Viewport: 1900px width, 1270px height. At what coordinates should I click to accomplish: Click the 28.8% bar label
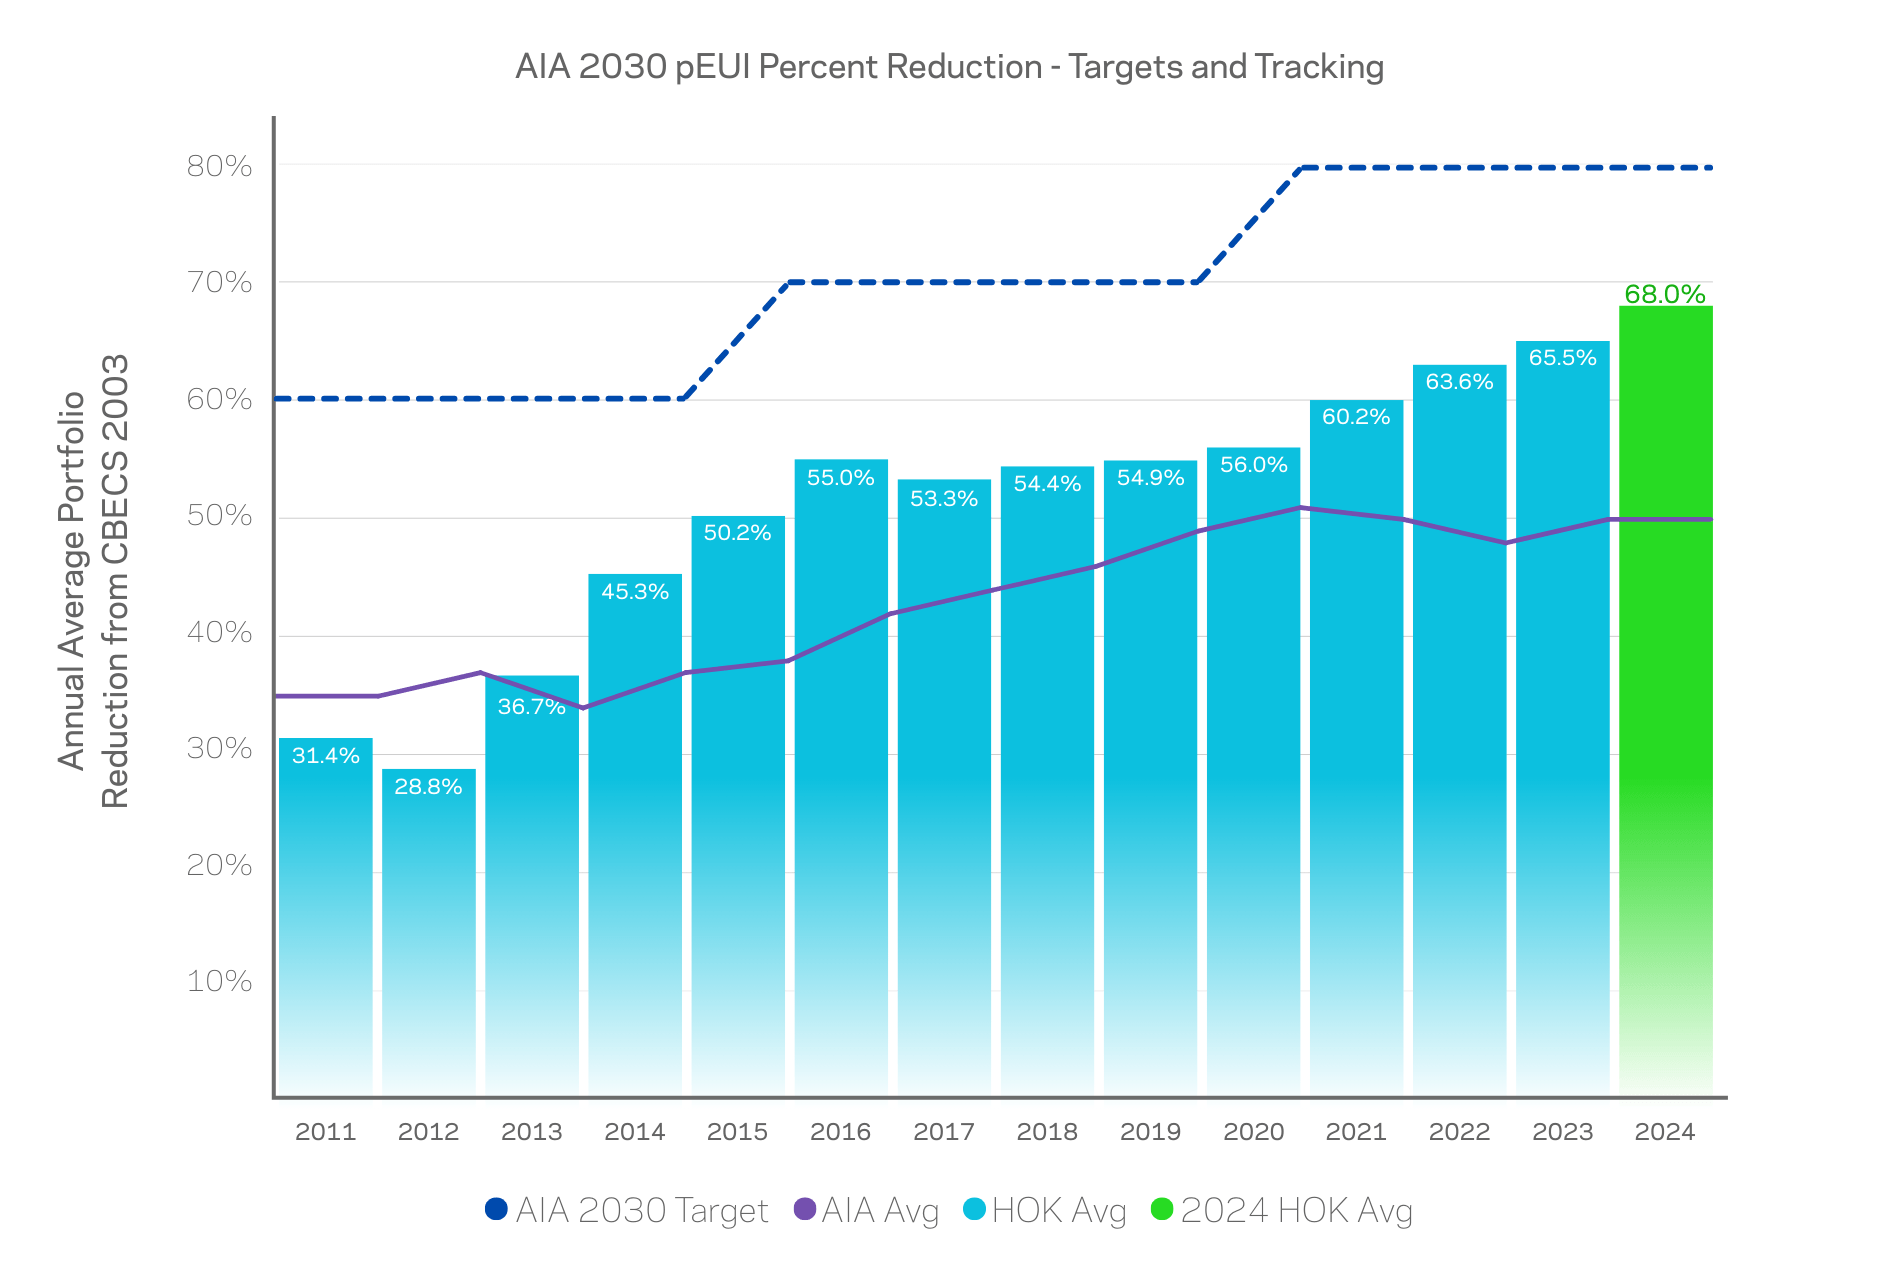(x=429, y=787)
